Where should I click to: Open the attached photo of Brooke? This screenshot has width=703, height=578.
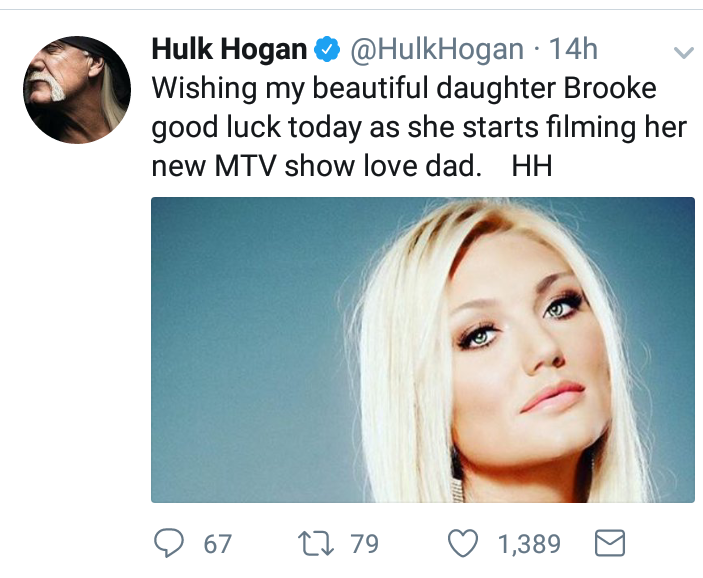pos(423,350)
